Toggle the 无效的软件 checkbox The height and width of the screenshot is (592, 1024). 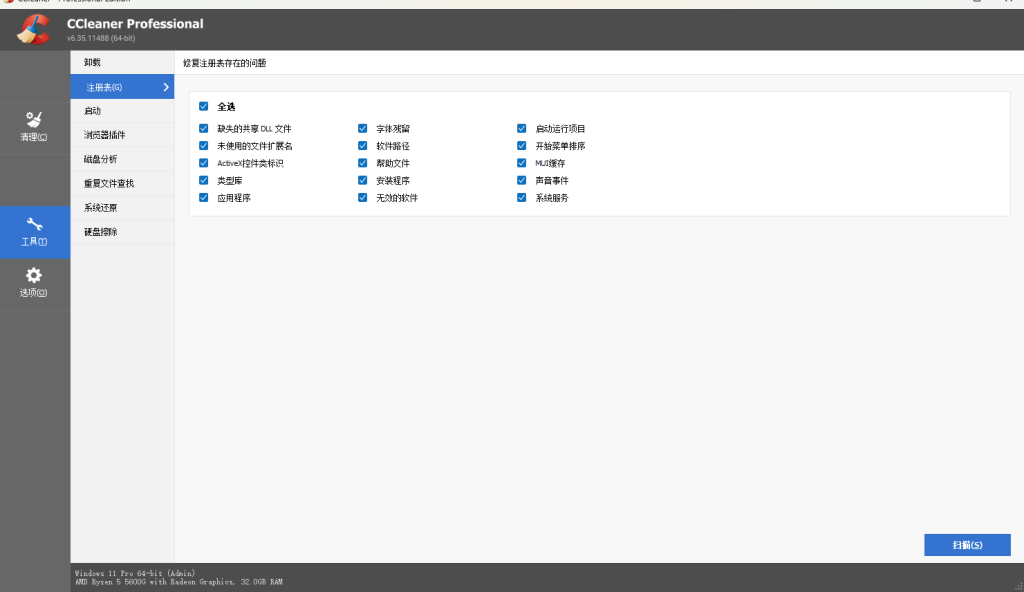363,198
